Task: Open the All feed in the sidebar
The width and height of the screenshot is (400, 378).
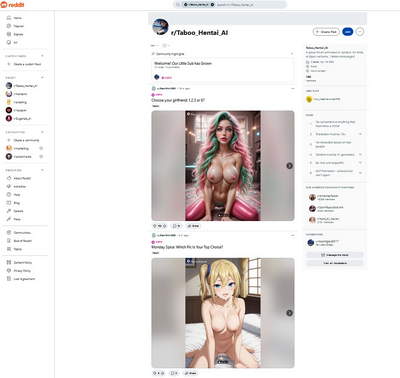Action: pos(12,42)
